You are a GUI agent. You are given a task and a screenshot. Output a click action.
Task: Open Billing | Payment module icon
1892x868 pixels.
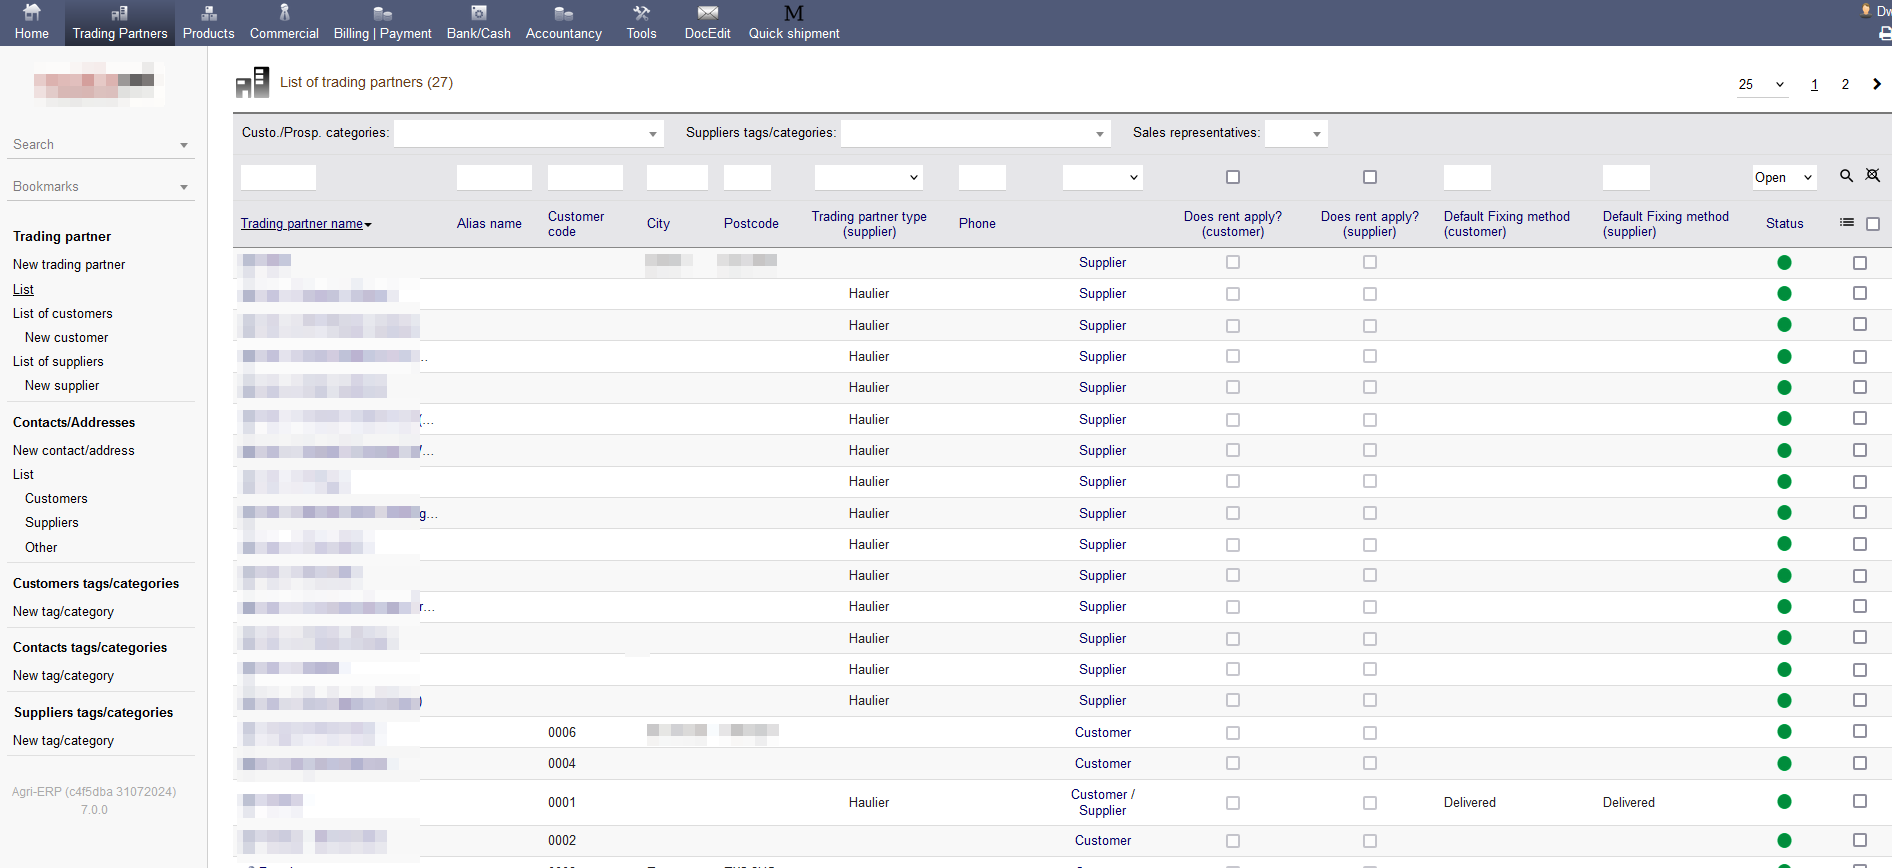(x=382, y=13)
